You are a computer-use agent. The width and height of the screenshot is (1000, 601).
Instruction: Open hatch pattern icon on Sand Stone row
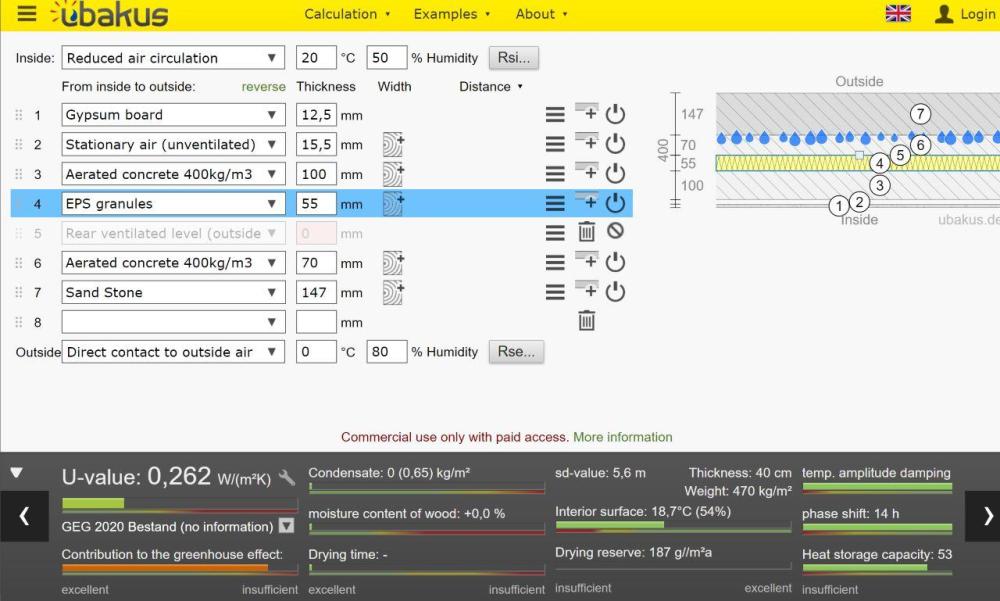point(393,293)
